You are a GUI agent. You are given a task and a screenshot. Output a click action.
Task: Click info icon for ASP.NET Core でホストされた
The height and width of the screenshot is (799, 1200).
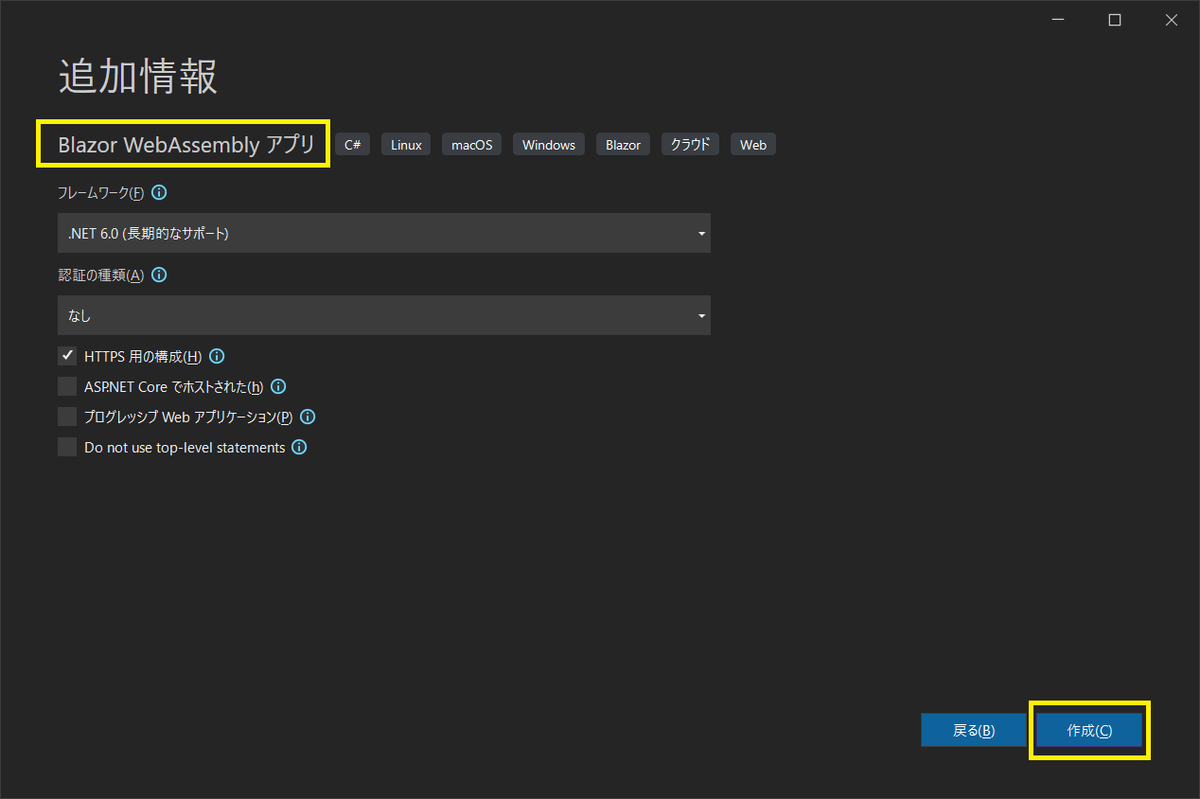[279, 386]
